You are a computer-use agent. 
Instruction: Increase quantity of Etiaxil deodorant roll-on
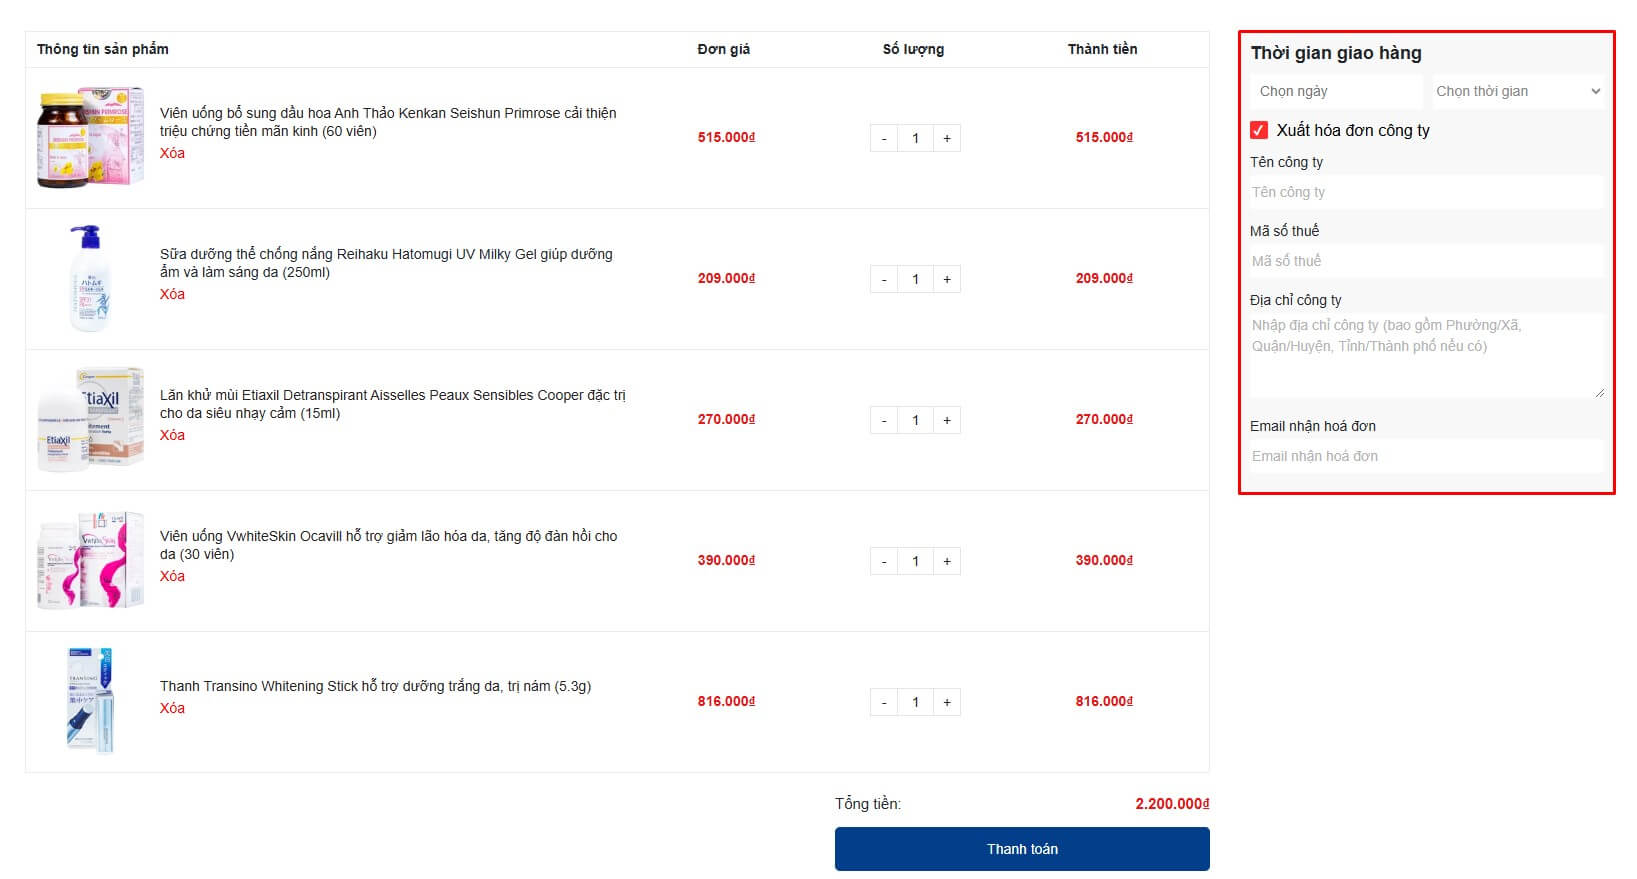coord(946,420)
